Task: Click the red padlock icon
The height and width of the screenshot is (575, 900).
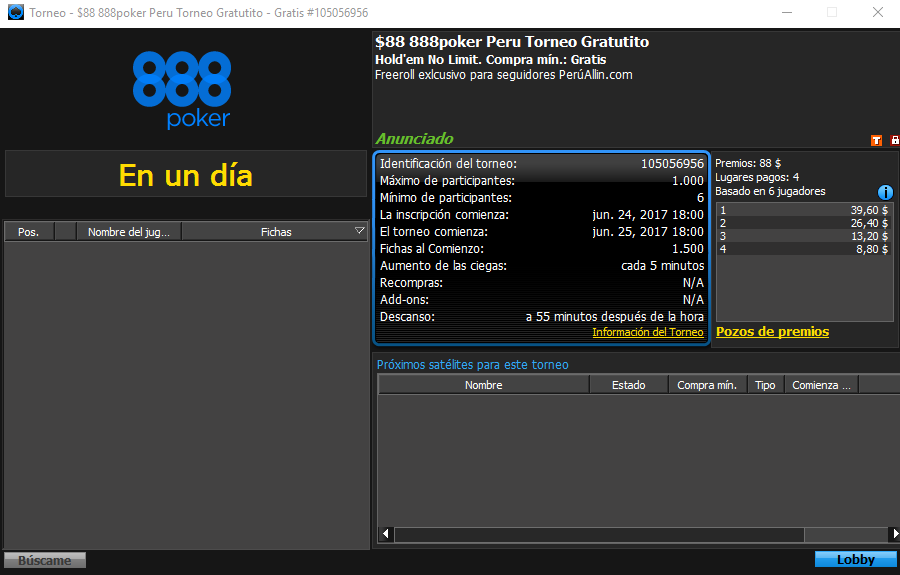Action: [895, 140]
